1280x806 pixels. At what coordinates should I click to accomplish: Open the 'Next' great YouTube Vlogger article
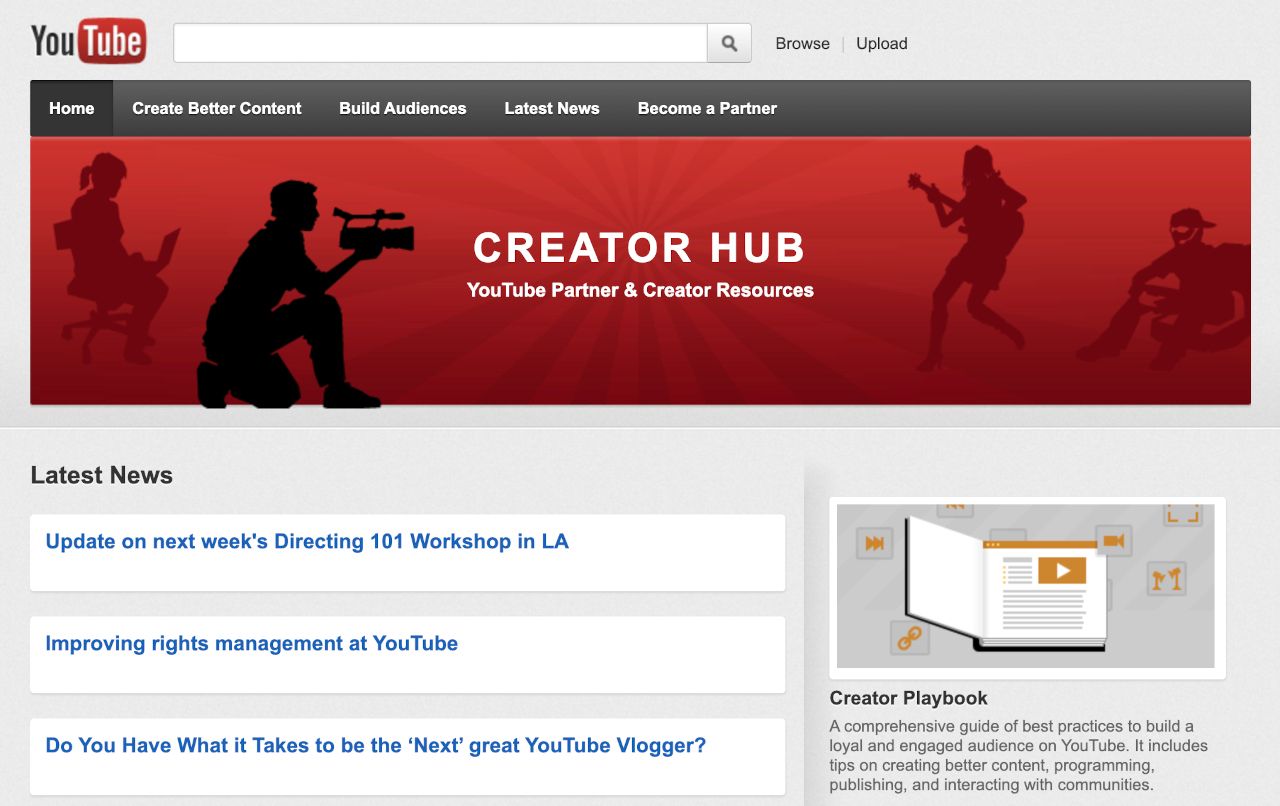pyautogui.click(x=376, y=745)
